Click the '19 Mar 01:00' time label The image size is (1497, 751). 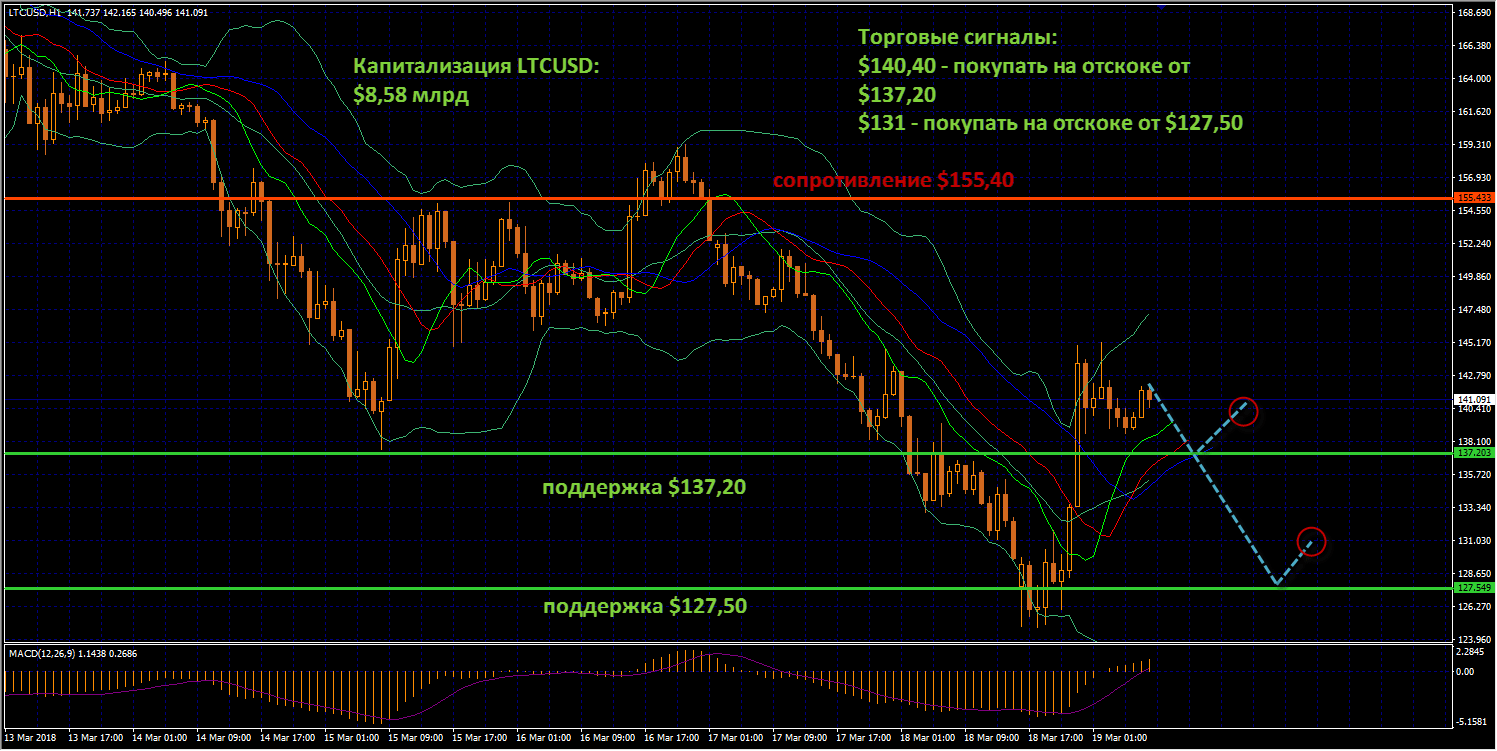(x=1119, y=737)
